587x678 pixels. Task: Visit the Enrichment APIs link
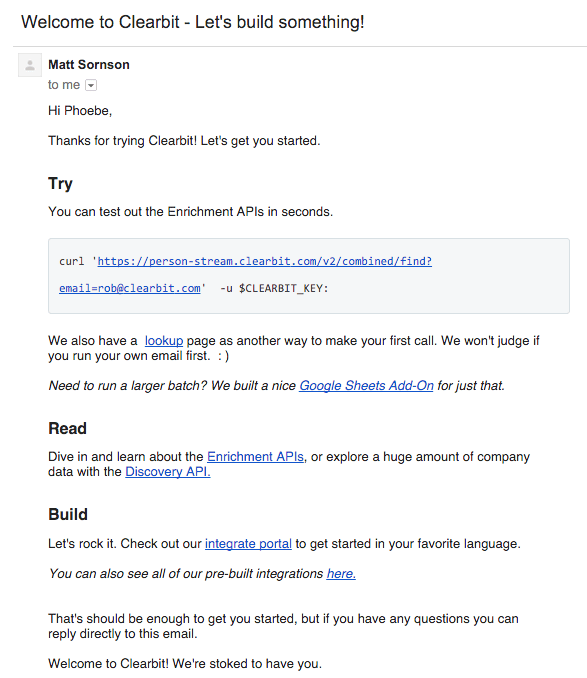point(255,457)
